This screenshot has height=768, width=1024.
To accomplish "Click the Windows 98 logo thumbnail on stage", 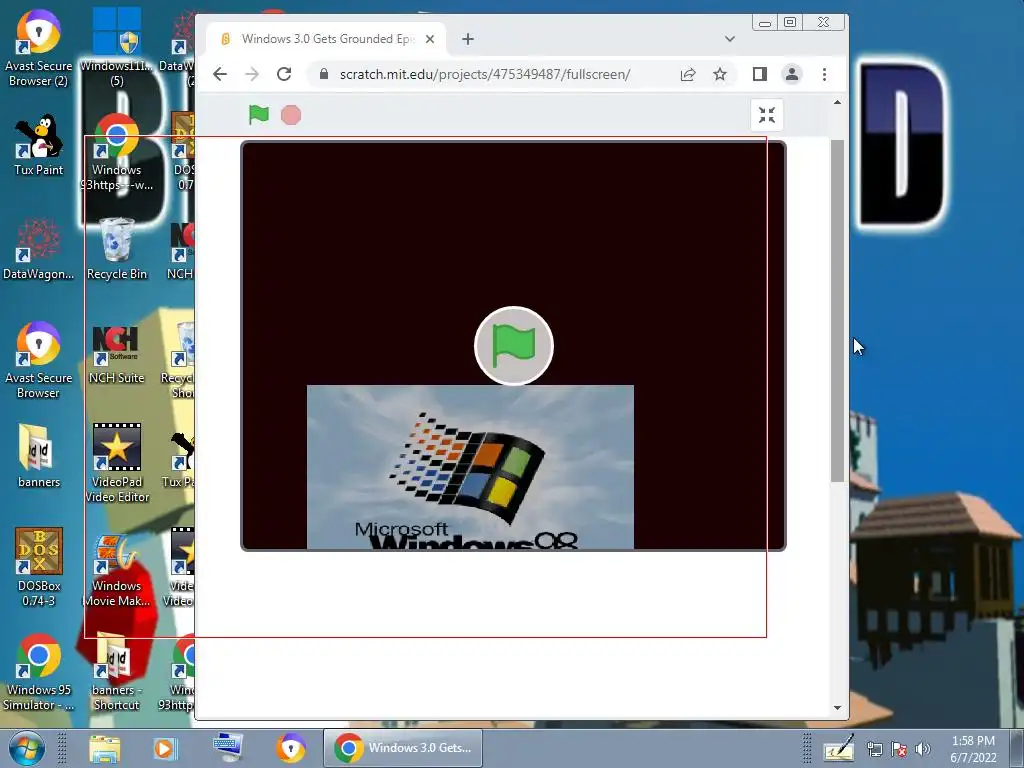I will pyautogui.click(x=470, y=467).
